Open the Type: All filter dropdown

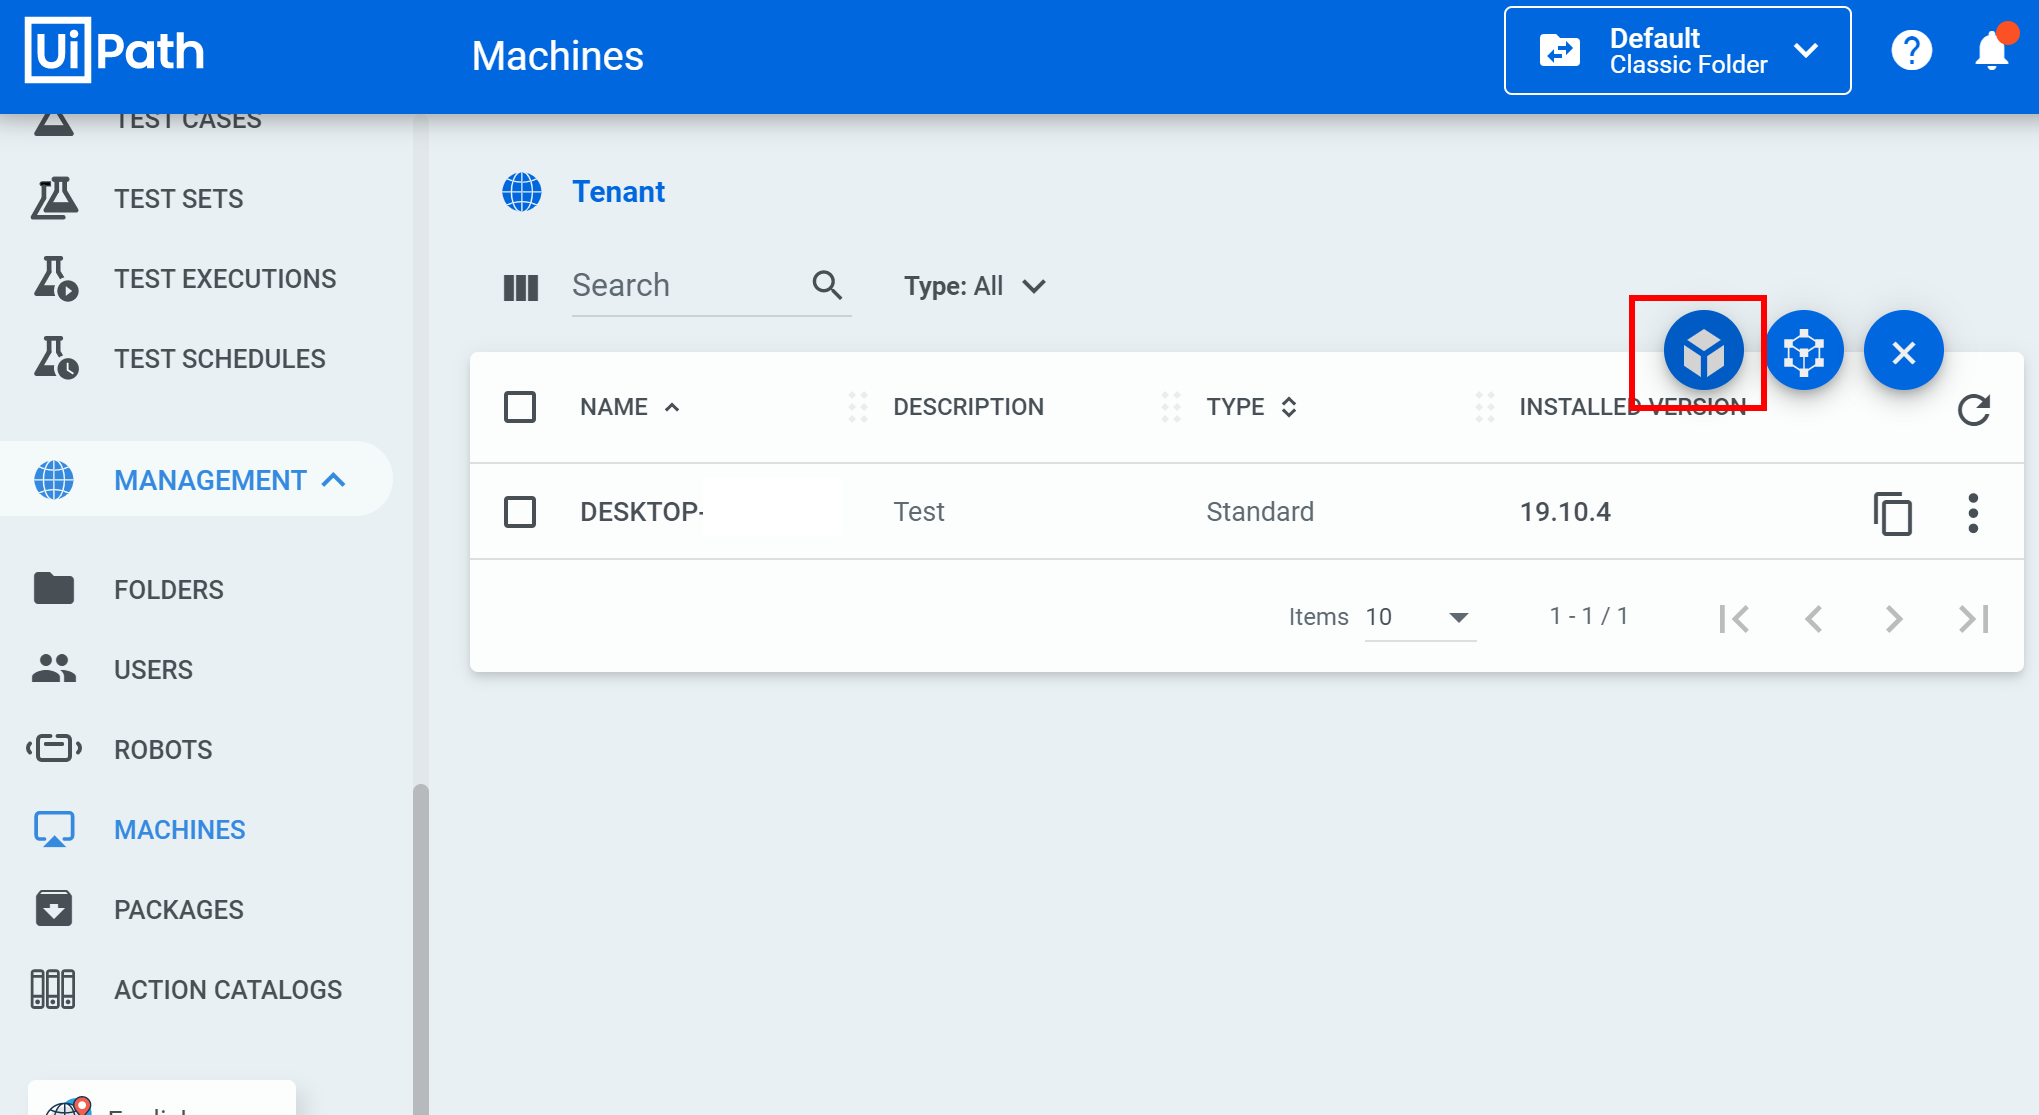point(974,287)
